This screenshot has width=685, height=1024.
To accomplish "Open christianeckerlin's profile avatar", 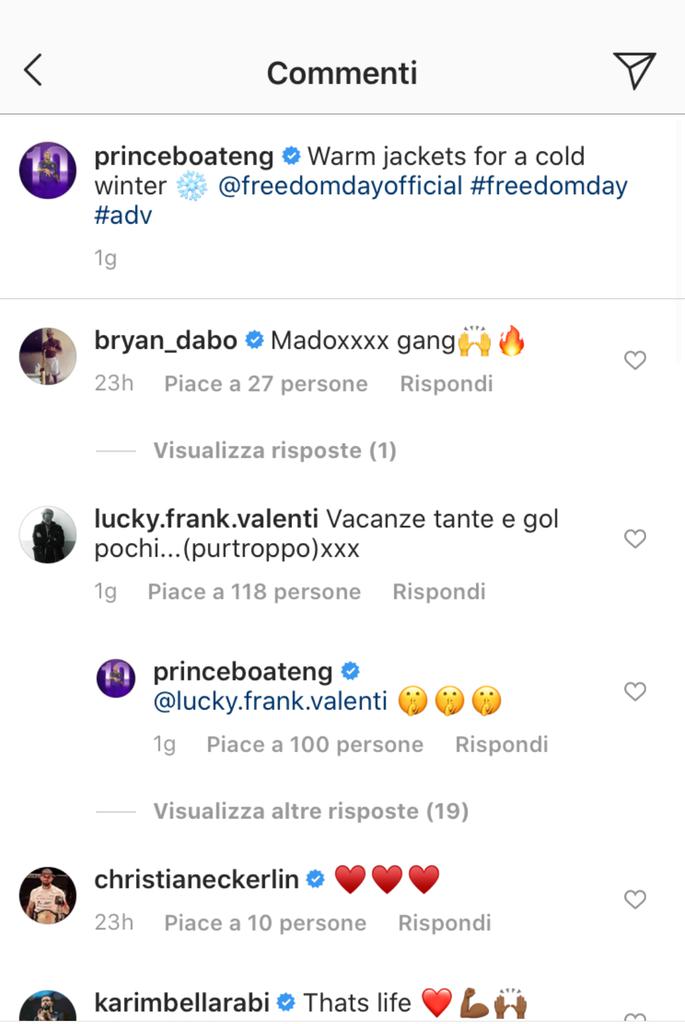I will click(x=48, y=895).
